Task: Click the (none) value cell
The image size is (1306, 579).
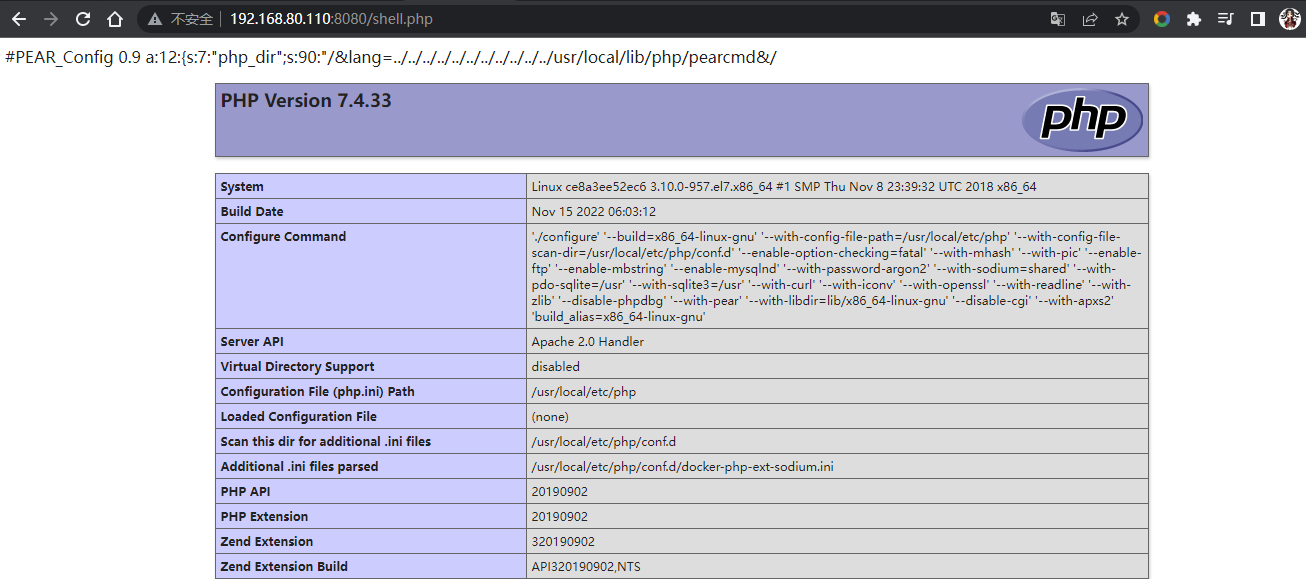Action: pos(837,416)
